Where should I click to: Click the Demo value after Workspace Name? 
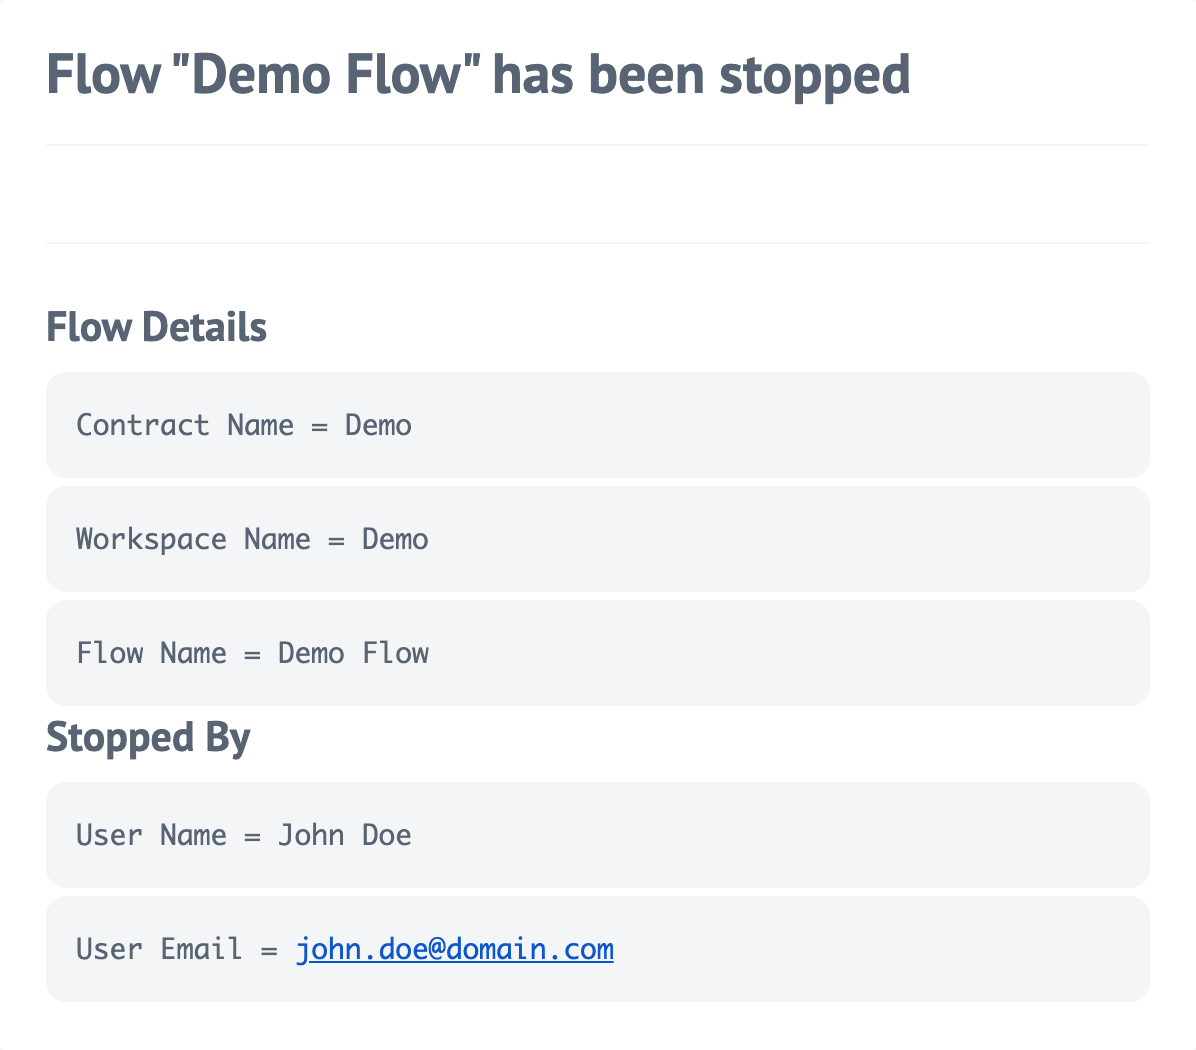[395, 540]
